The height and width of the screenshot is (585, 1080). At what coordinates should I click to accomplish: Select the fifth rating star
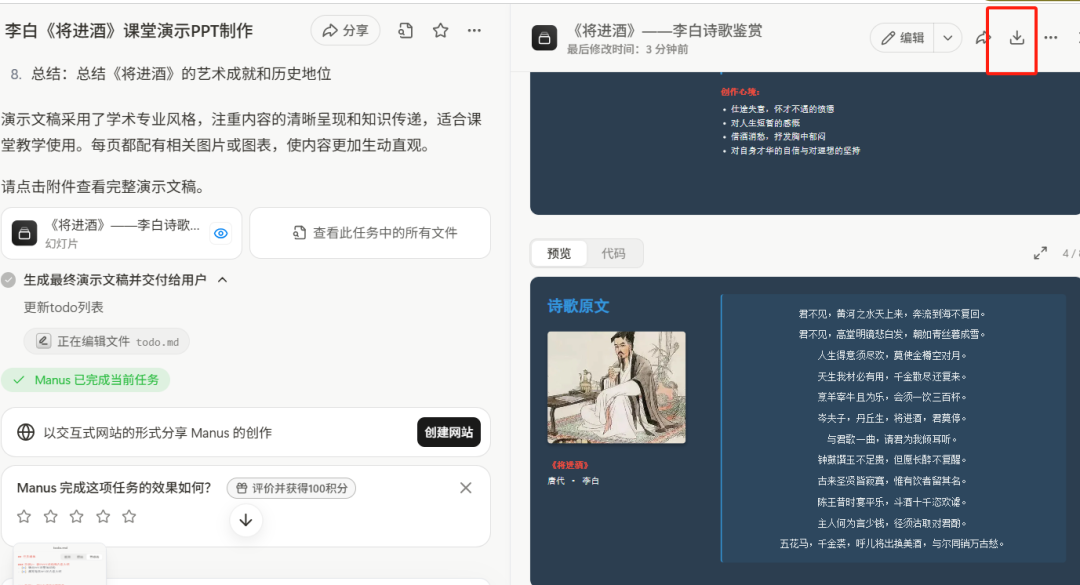(127, 516)
